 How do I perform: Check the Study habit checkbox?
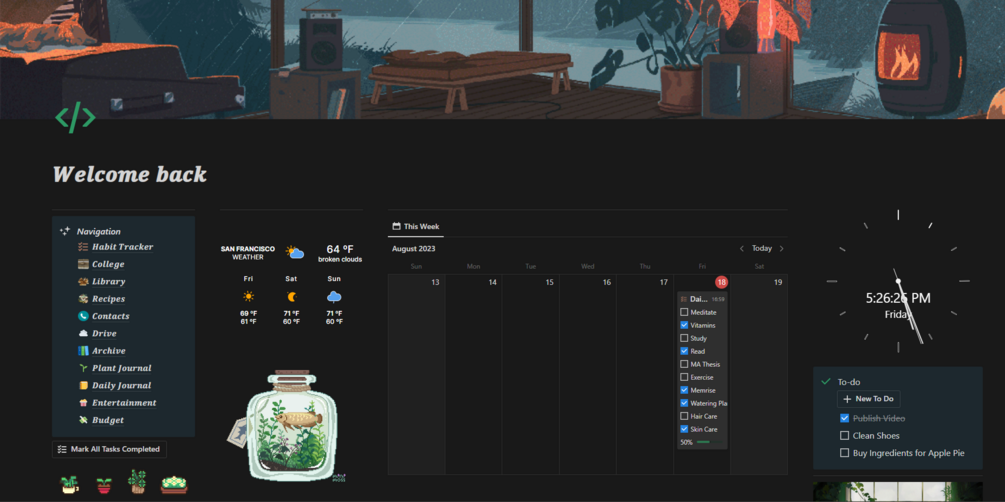click(684, 338)
